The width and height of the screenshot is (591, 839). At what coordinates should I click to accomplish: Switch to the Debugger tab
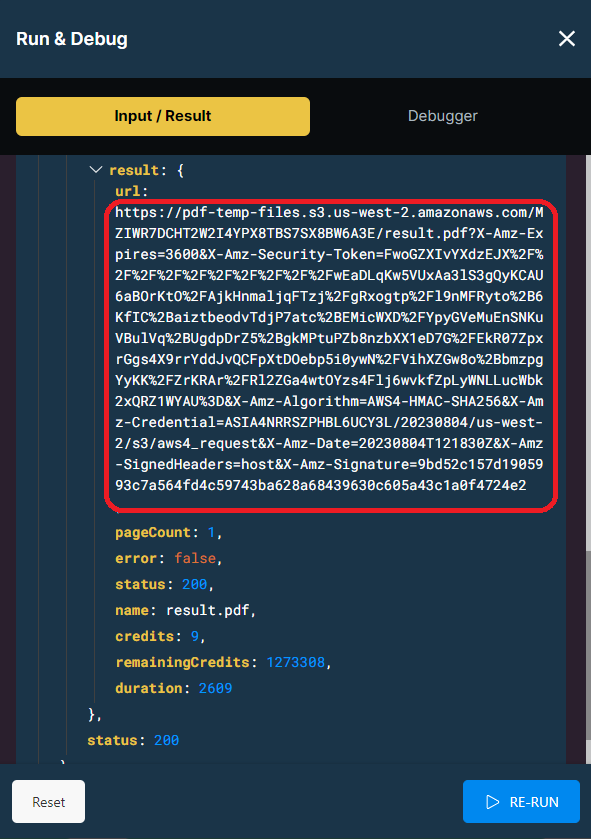pos(442,116)
